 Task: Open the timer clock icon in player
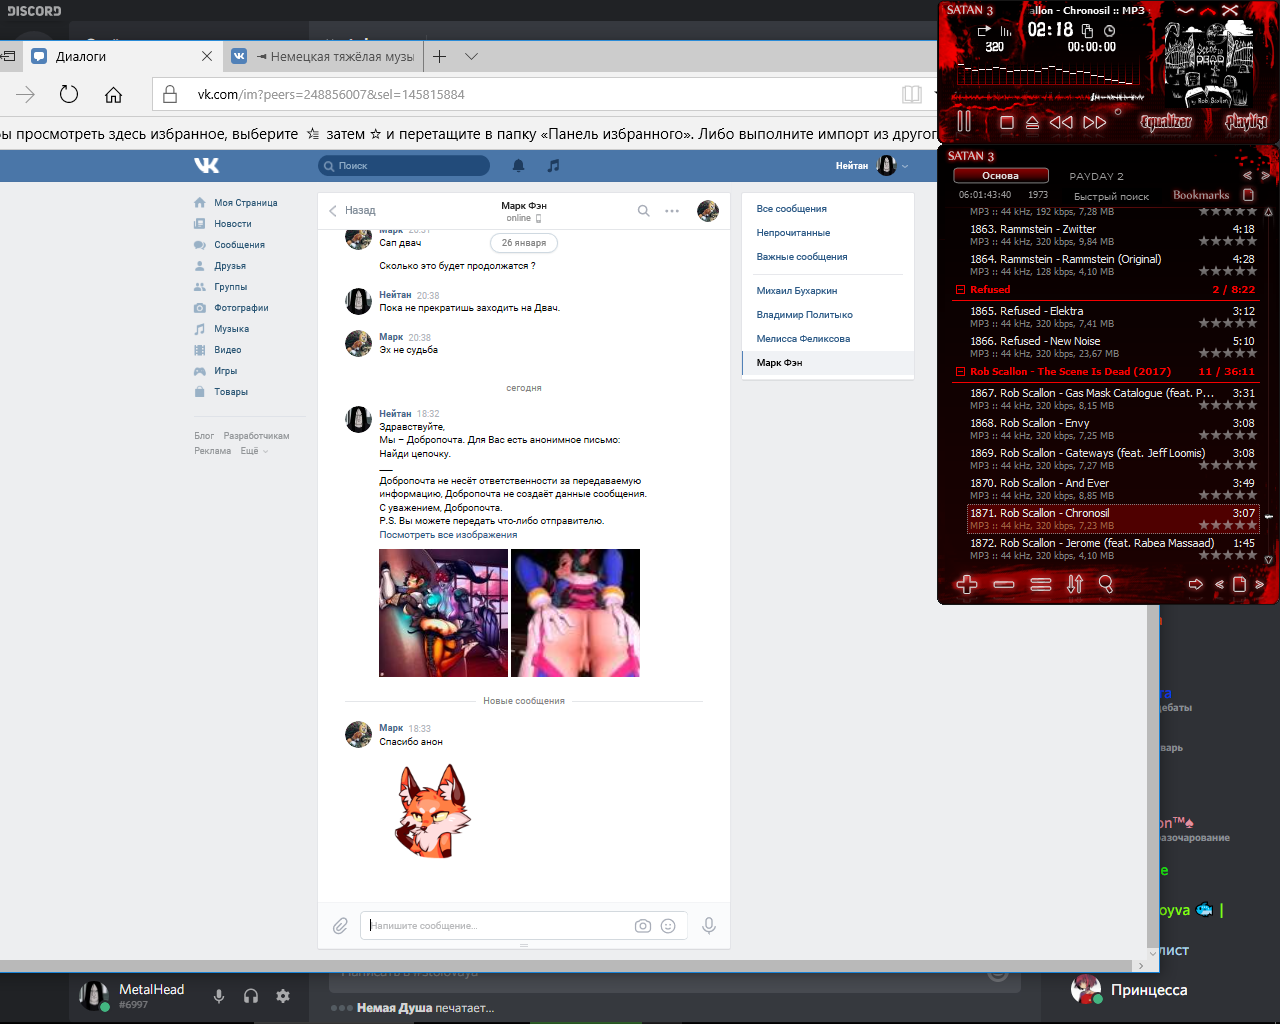click(x=1109, y=31)
